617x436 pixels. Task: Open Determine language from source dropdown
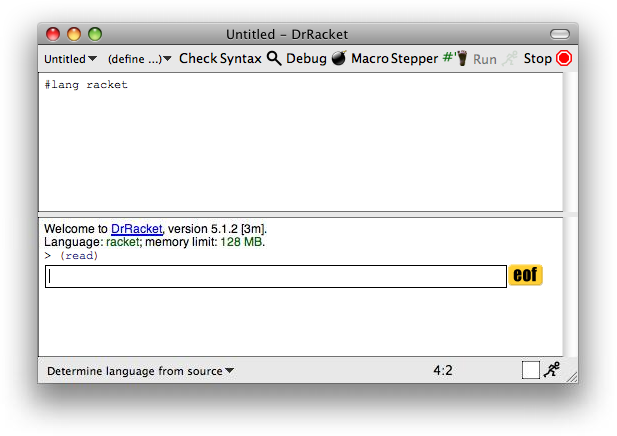click(x=140, y=371)
